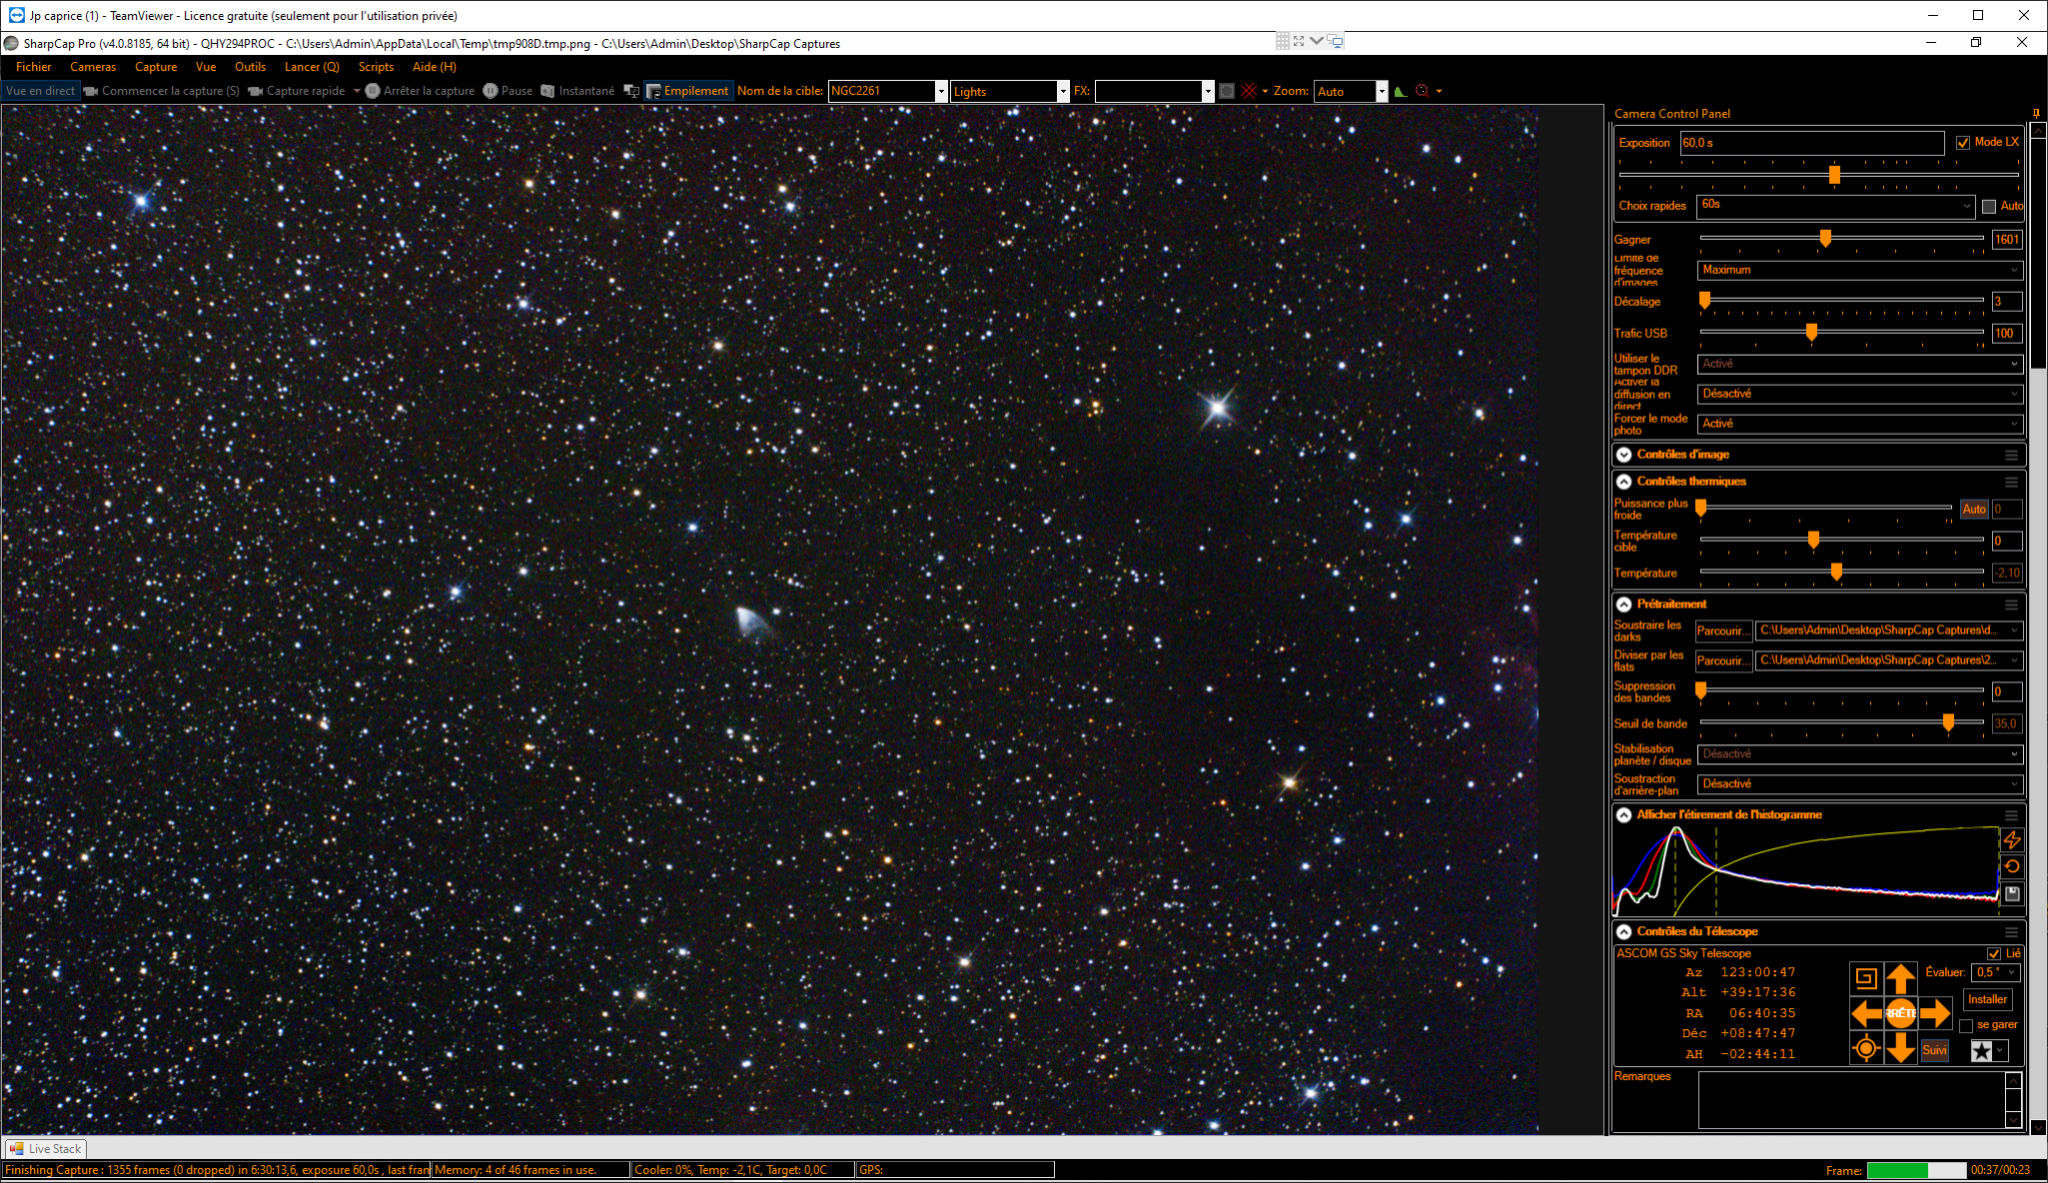Click Parcourir for Soustraire les darks
The height and width of the screenshot is (1183, 2048).
pyautogui.click(x=1723, y=631)
